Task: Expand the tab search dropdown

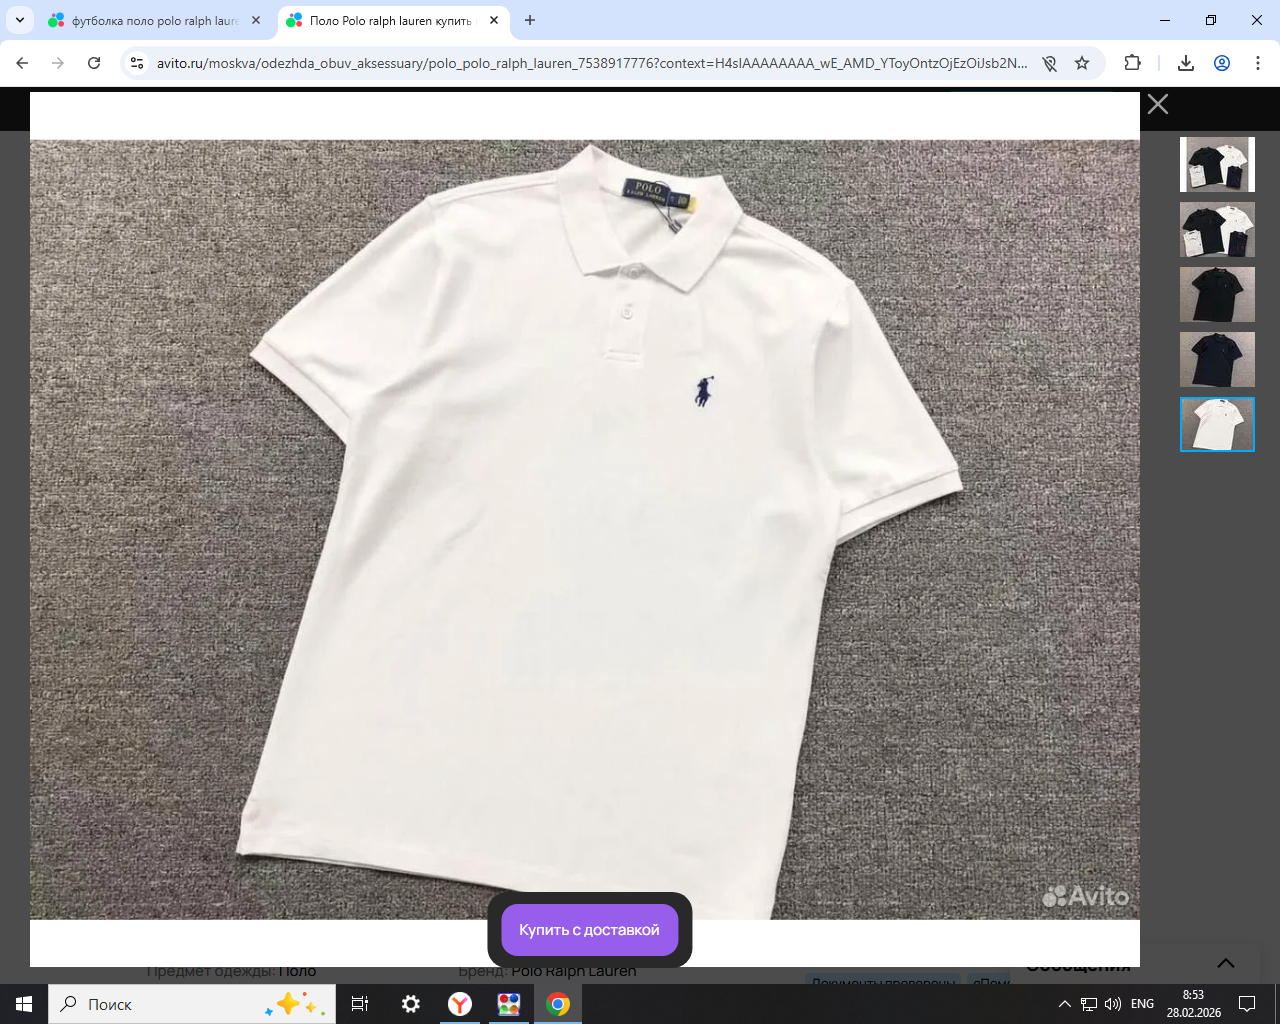Action: click(20, 20)
